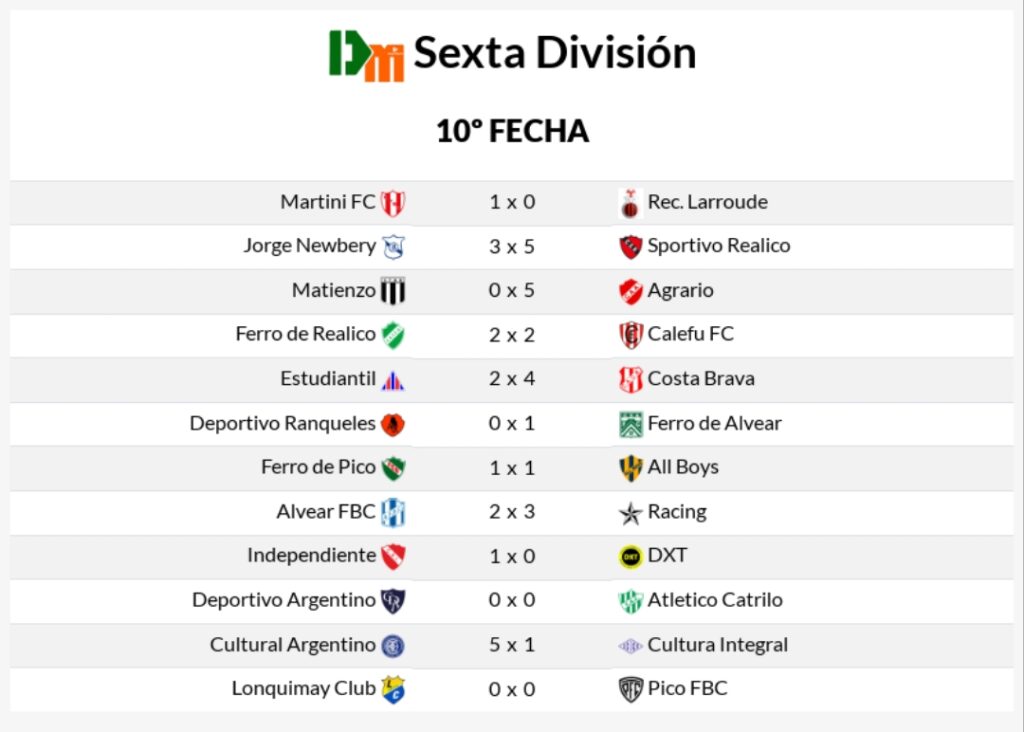Click the Lonquimay Club yellow-blue crest
Screen dimensions: 1024x732
[393, 690]
